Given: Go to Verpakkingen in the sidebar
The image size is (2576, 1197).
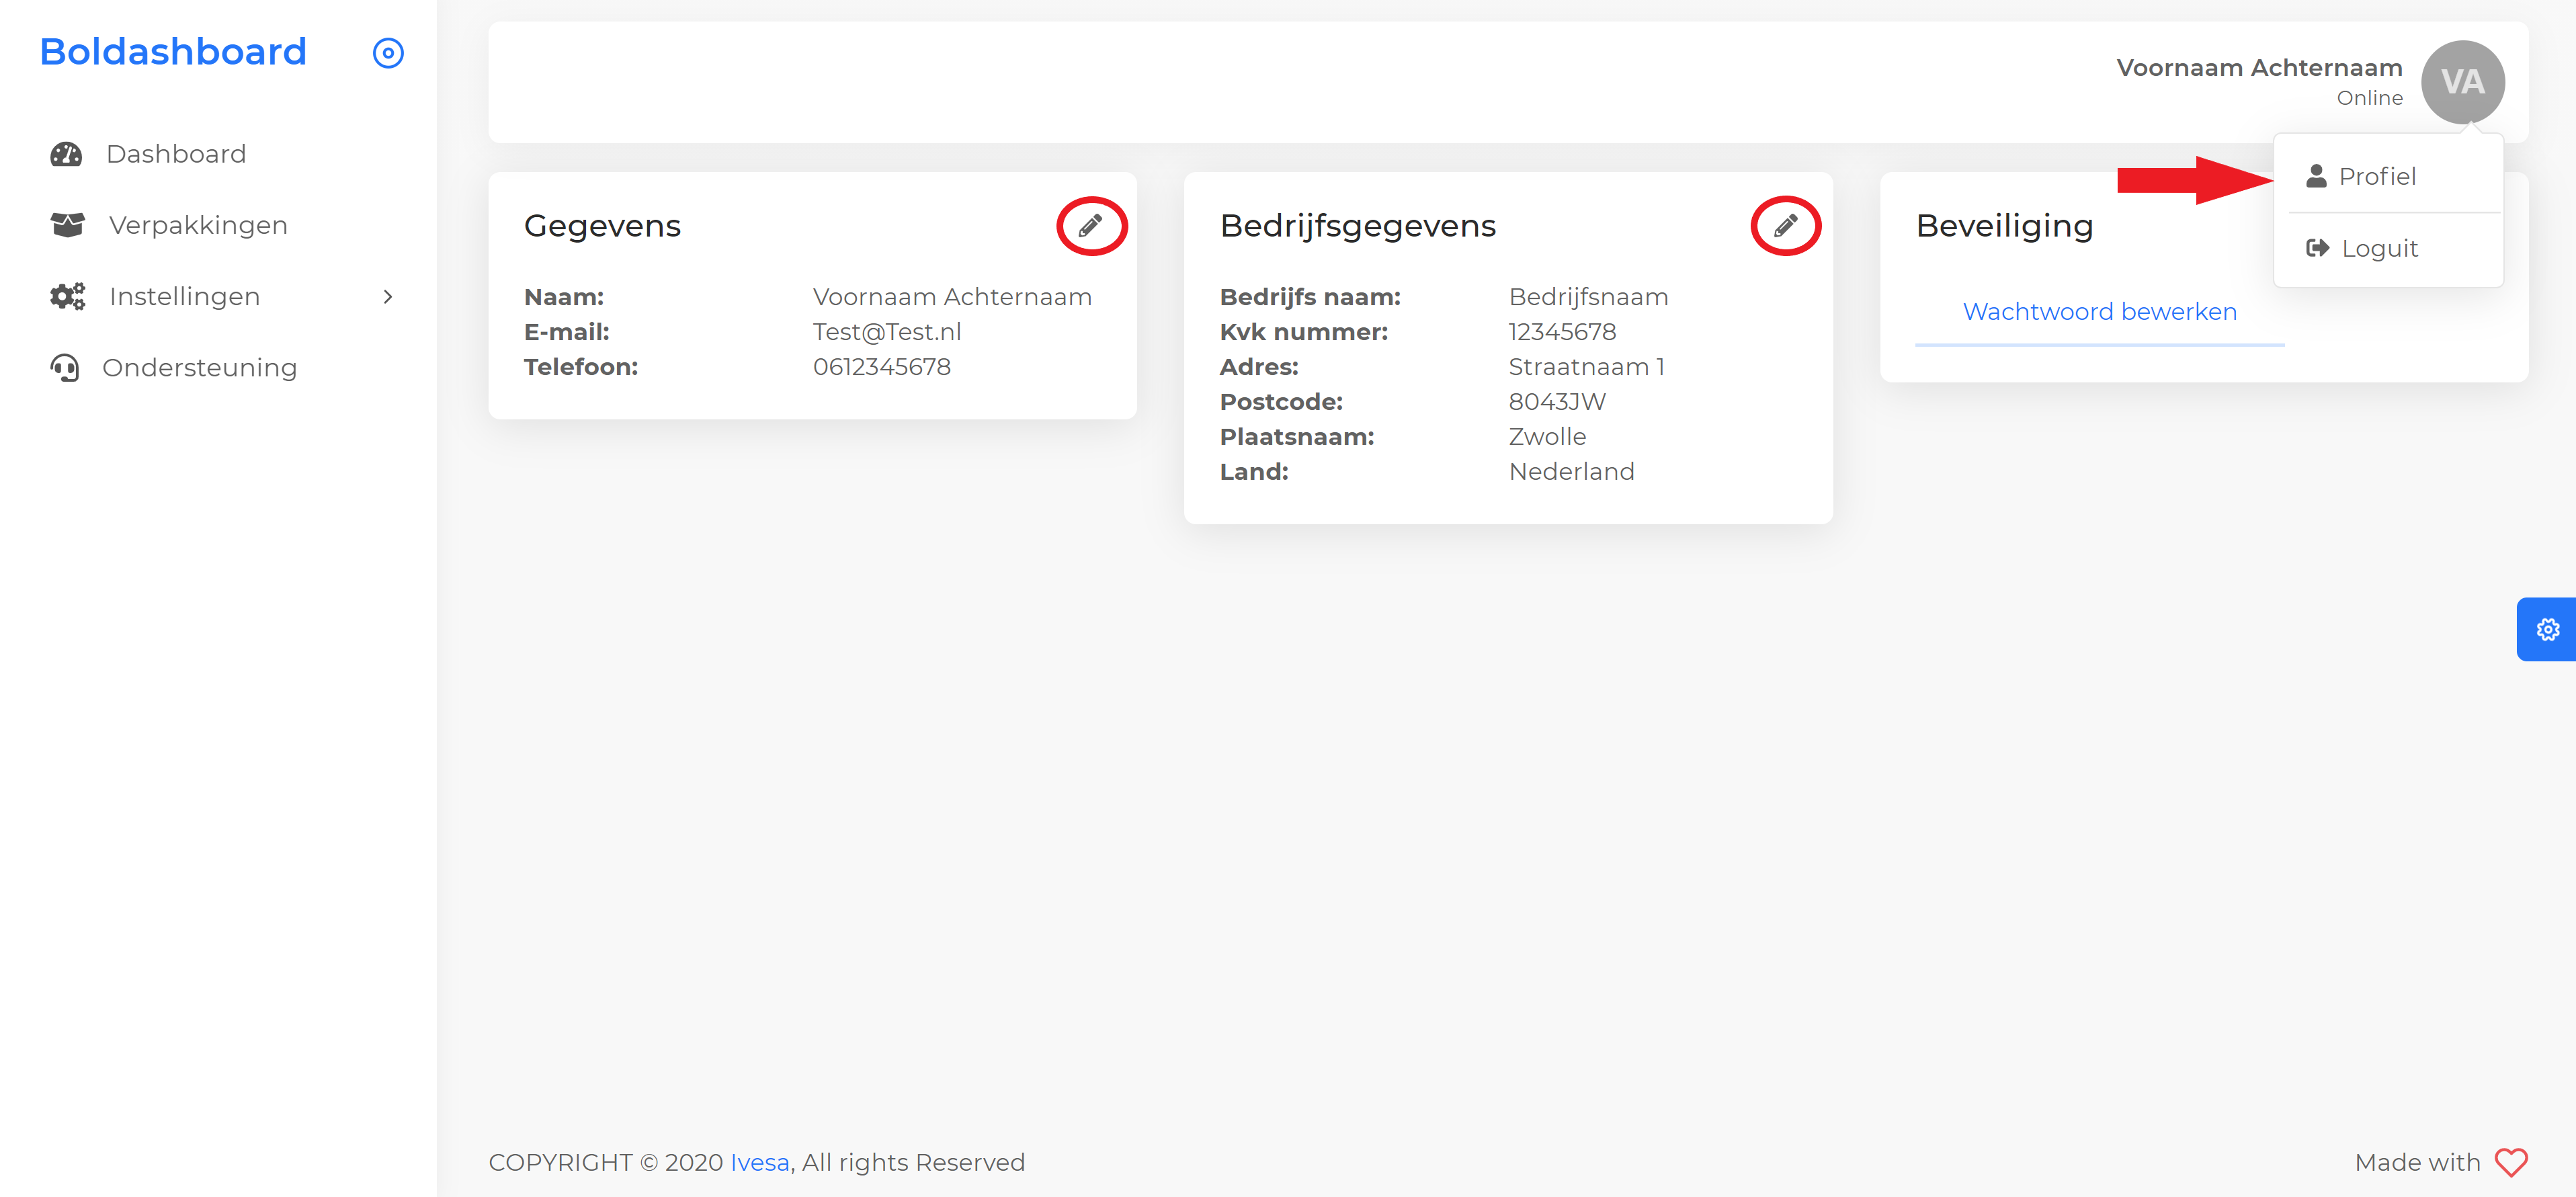Looking at the screenshot, I should [x=198, y=225].
